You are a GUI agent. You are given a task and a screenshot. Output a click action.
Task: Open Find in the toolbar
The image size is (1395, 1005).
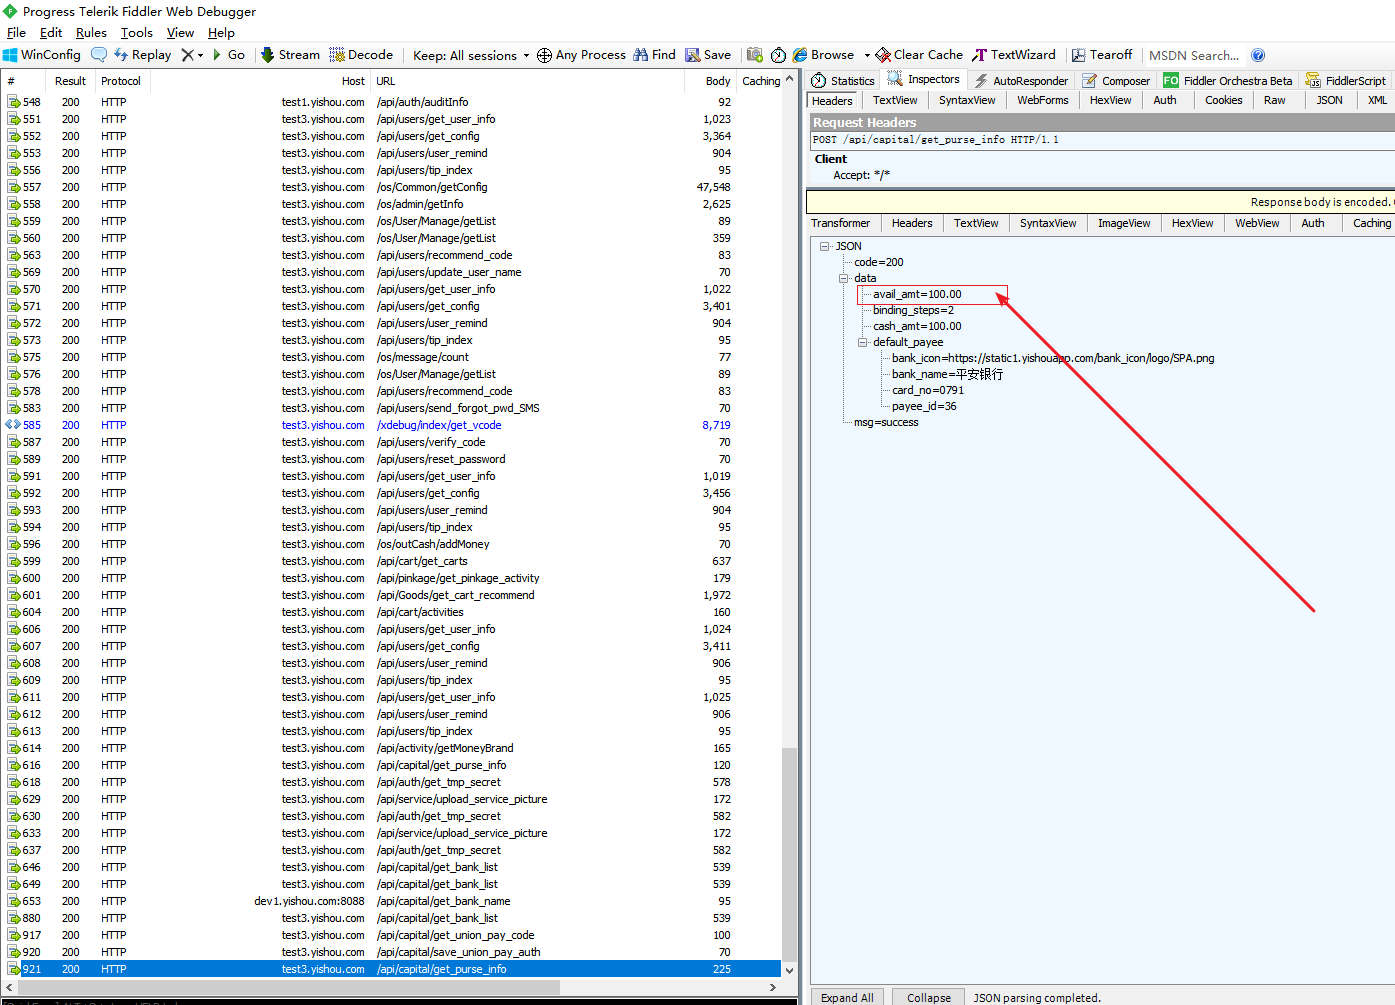[654, 55]
